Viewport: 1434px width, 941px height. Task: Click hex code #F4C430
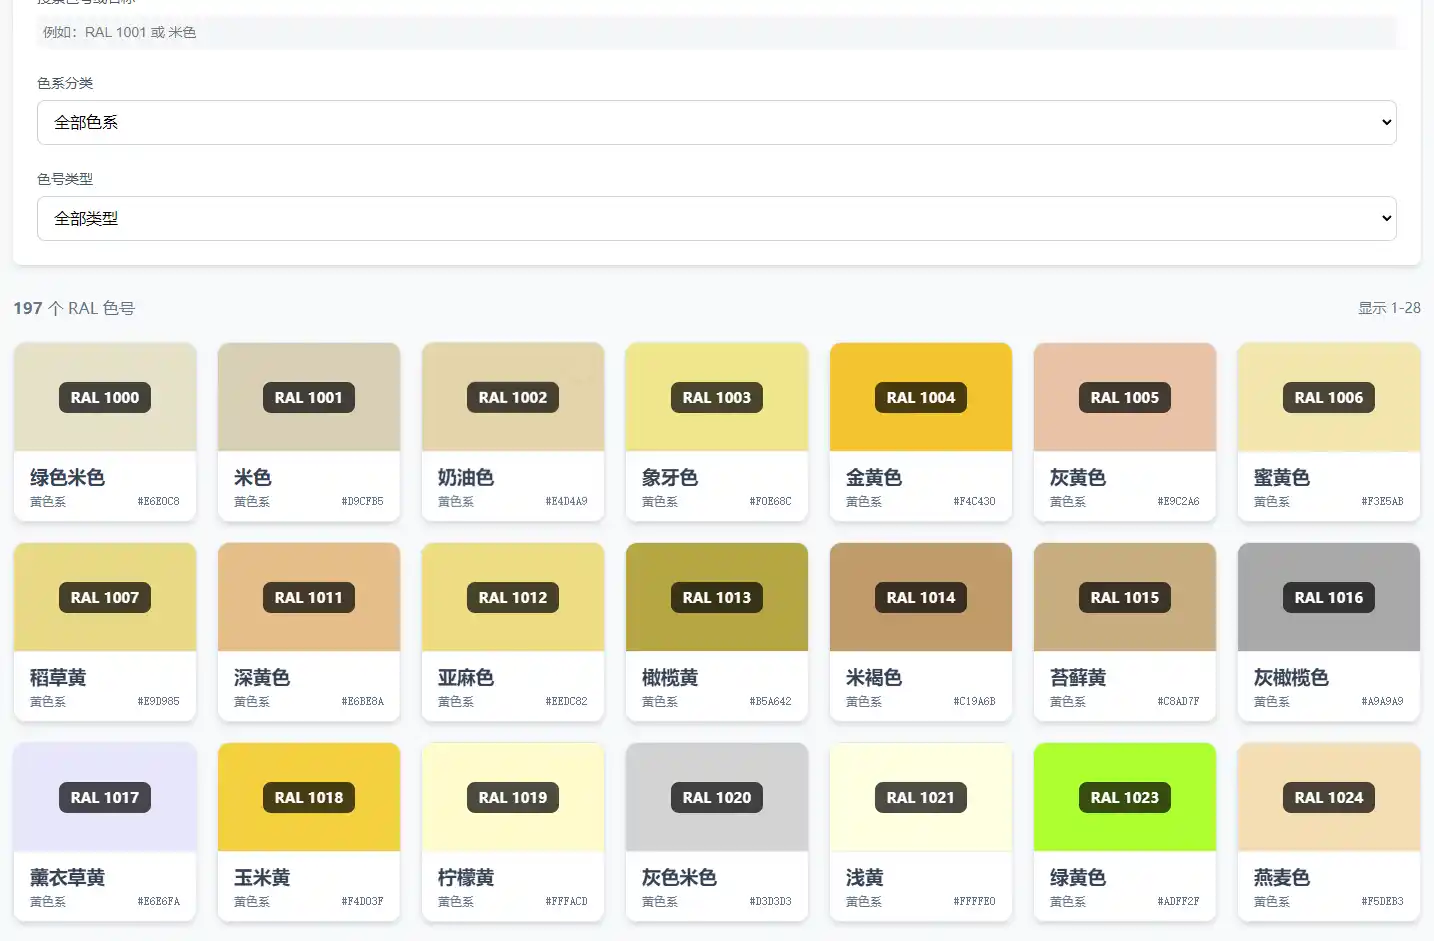point(974,502)
